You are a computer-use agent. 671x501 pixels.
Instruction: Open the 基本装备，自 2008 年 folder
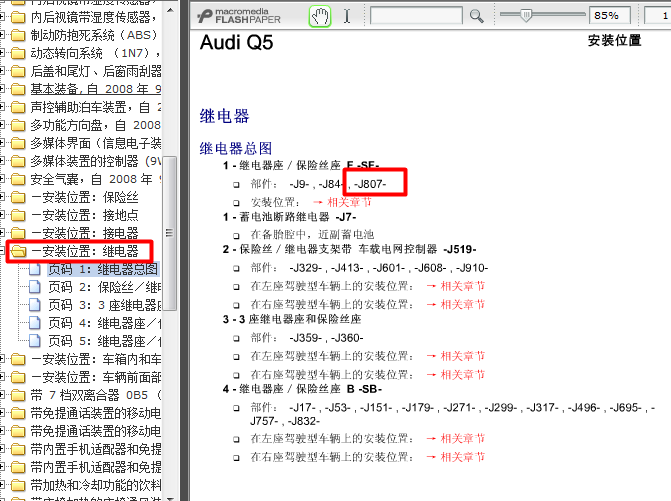tap(96, 89)
